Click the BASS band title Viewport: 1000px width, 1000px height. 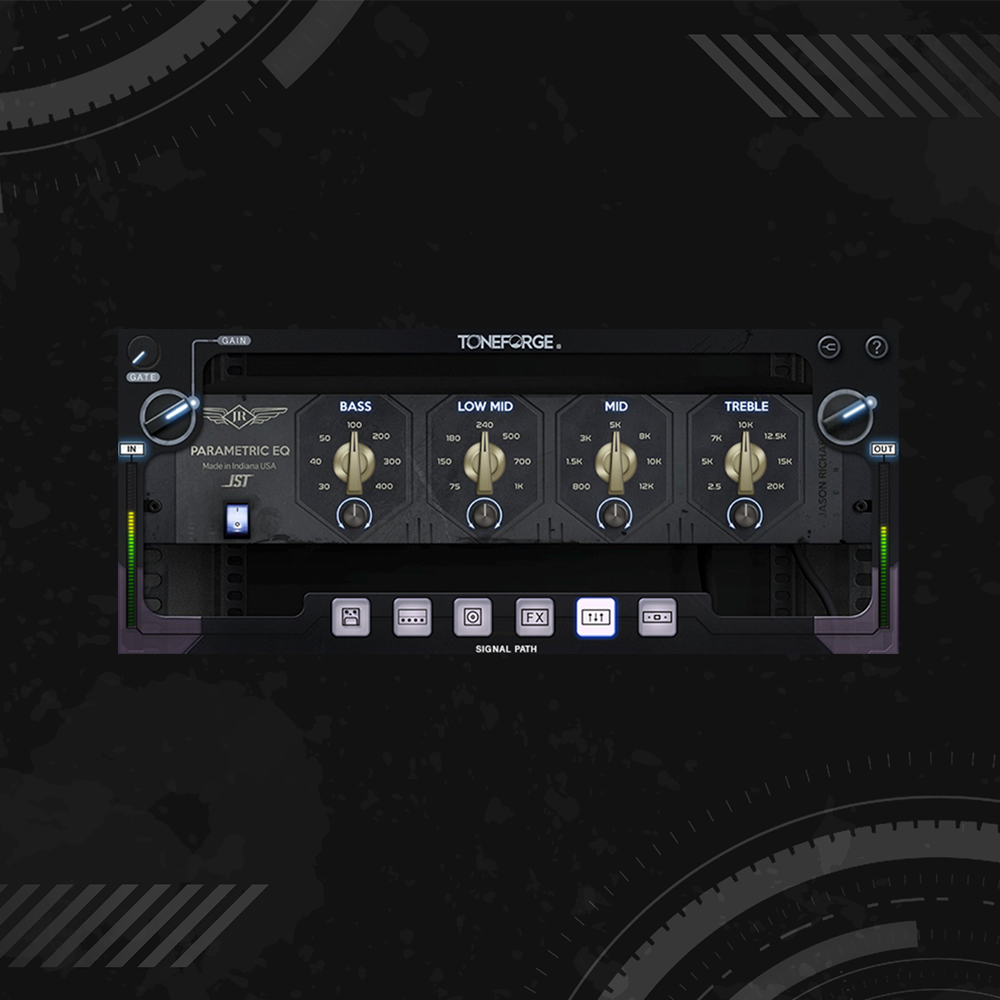(355, 406)
